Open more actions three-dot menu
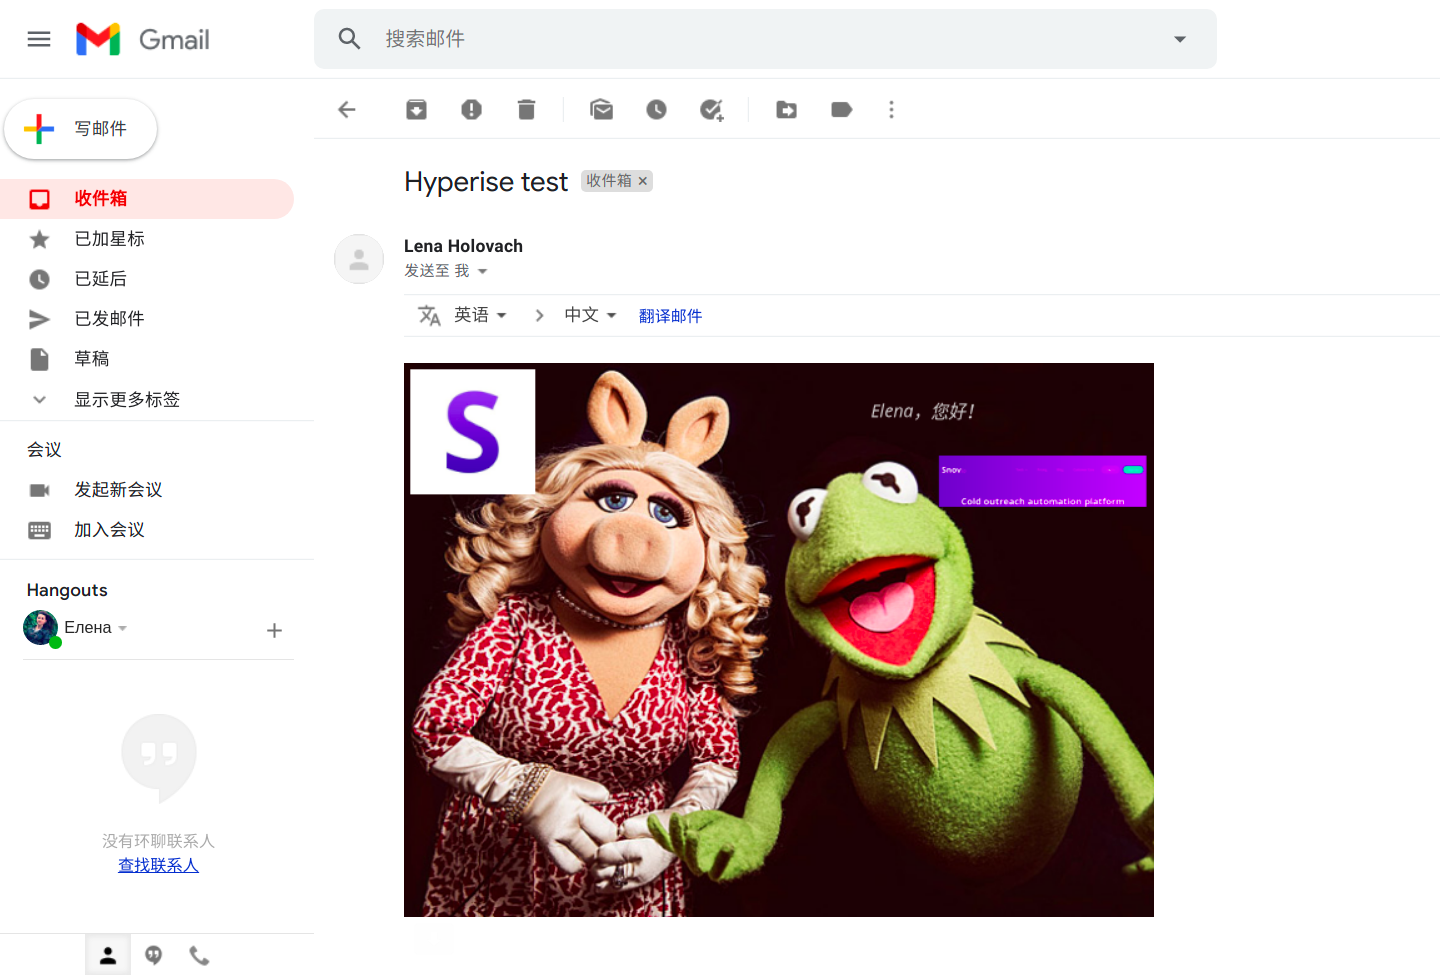 point(892,110)
